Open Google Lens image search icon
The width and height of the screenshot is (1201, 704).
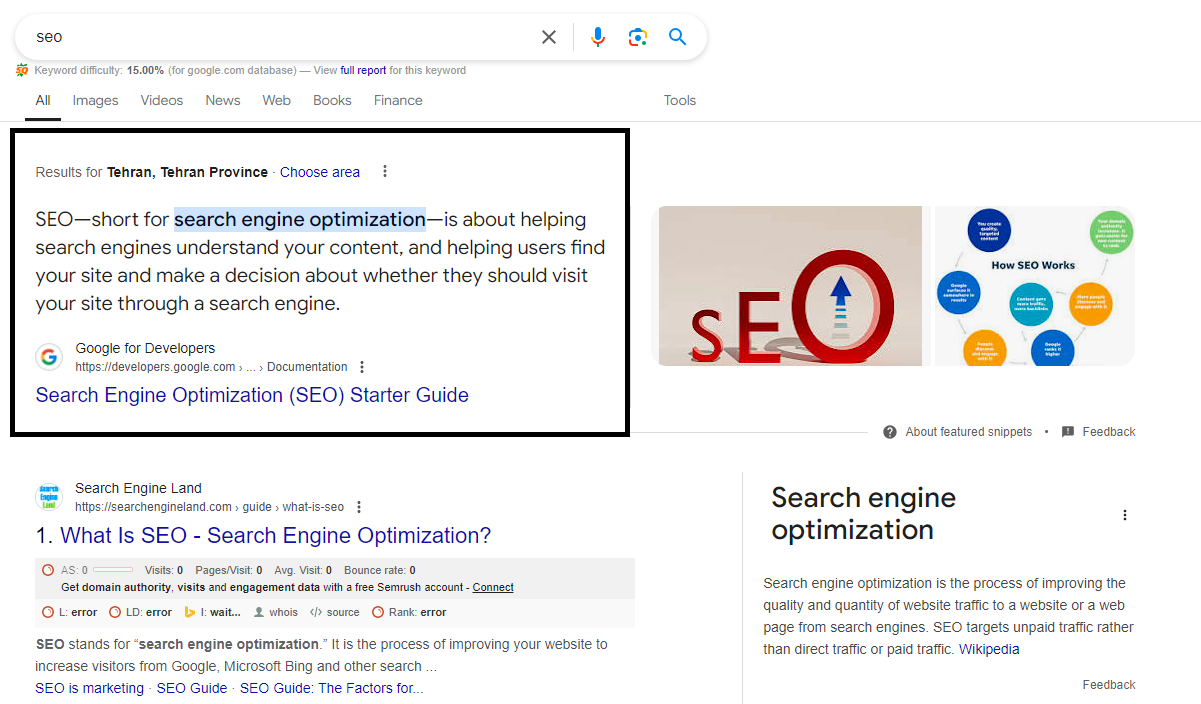click(638, 37)
